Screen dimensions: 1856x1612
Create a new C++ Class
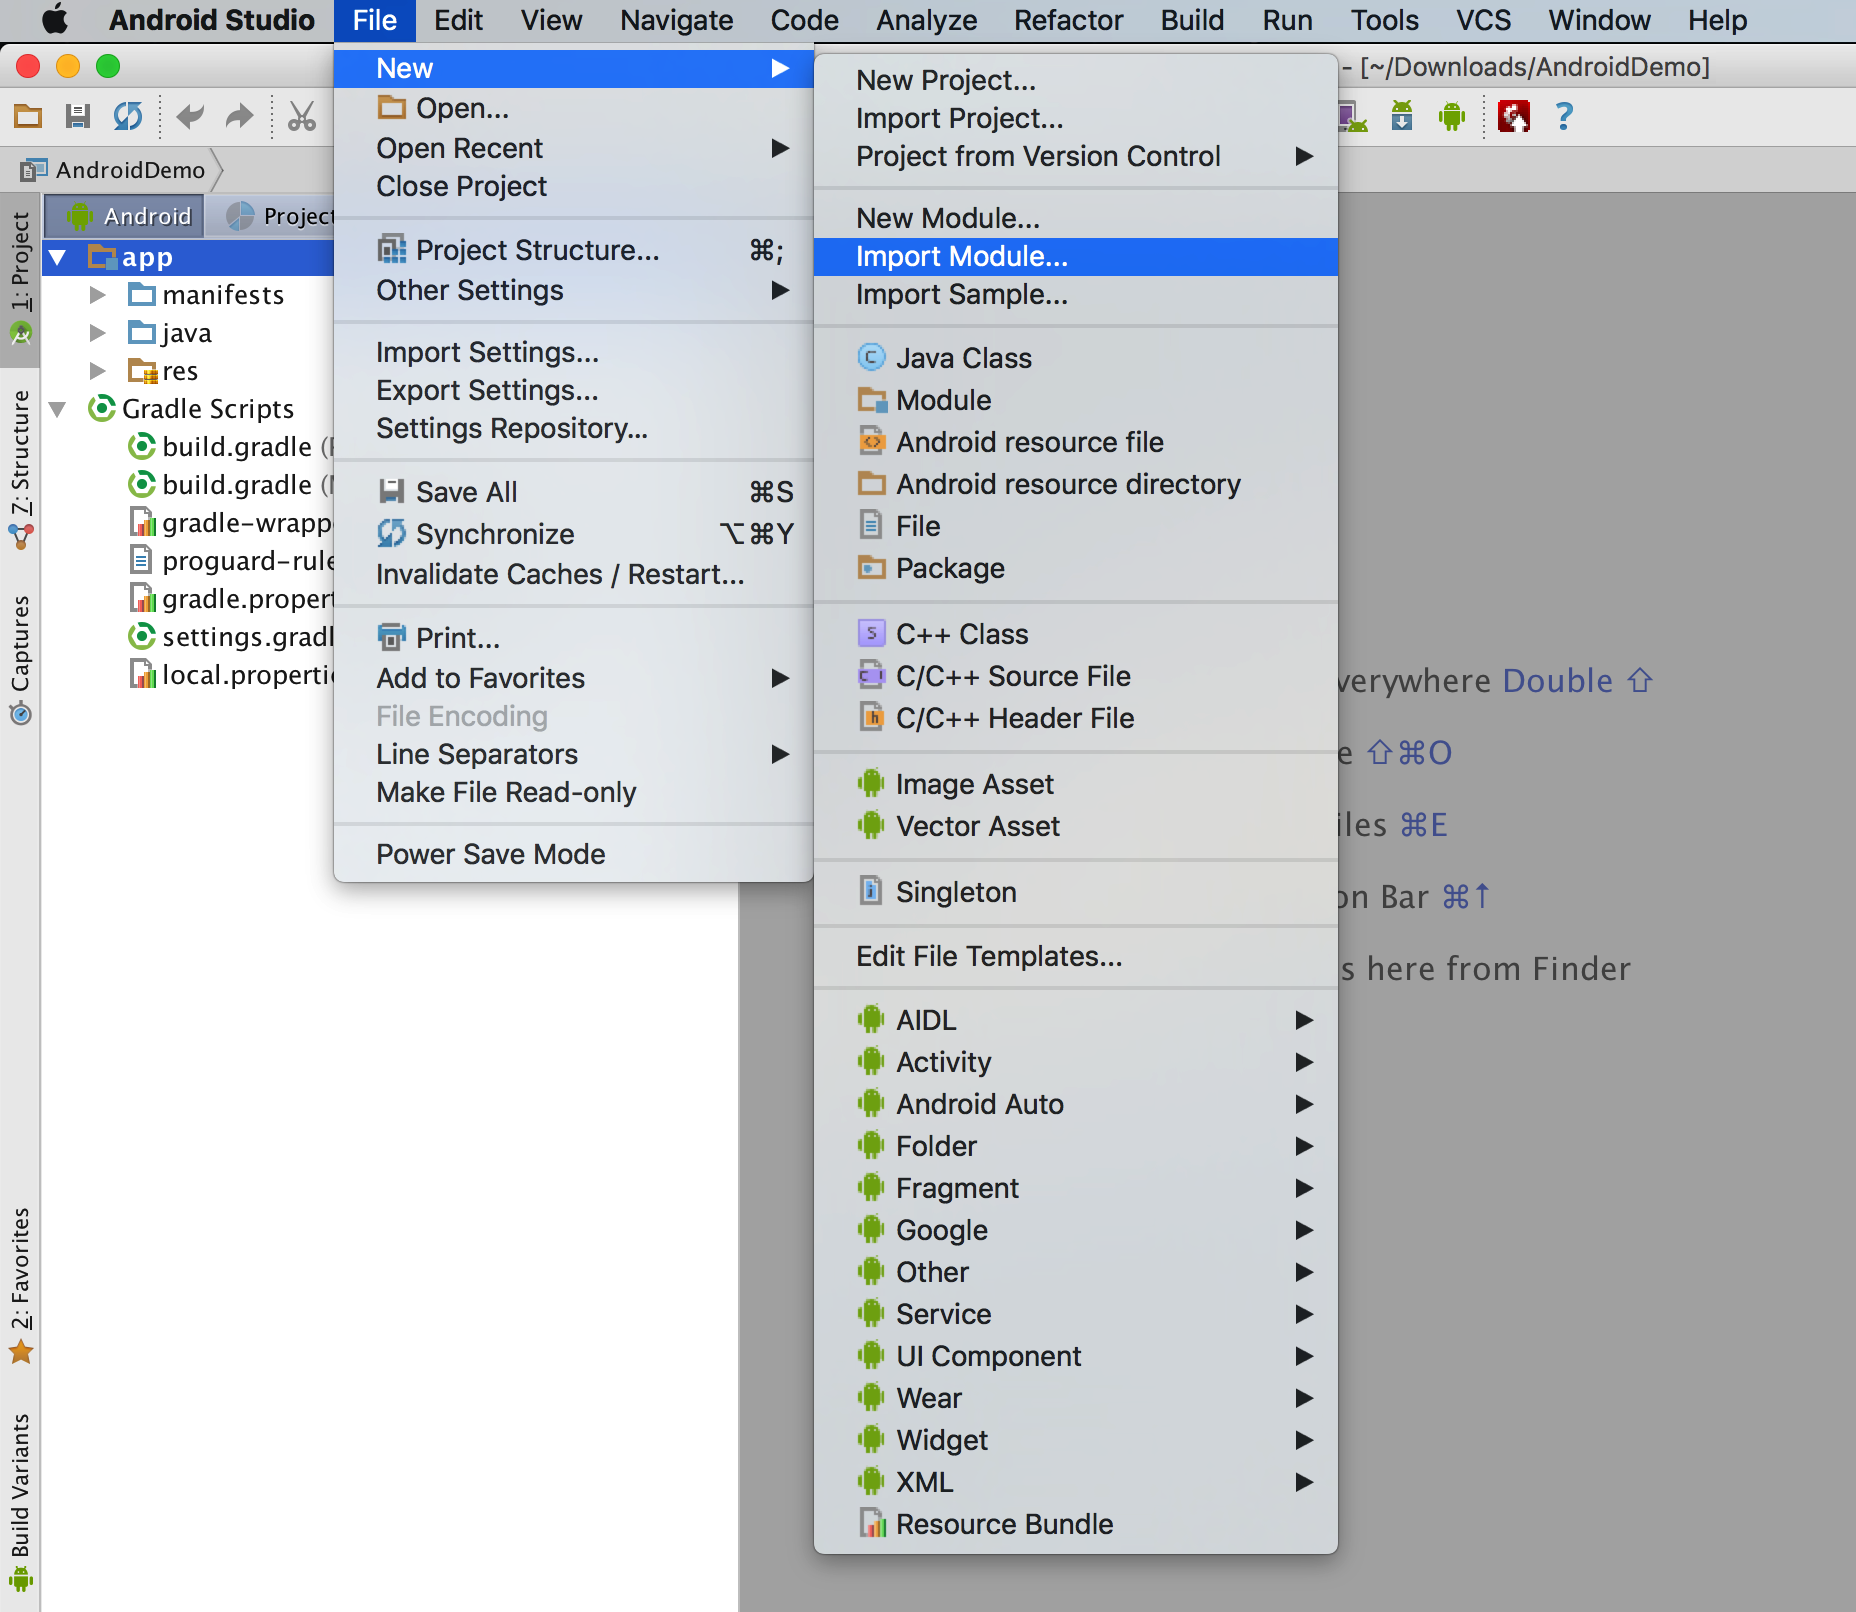[x=1076, y=634]
